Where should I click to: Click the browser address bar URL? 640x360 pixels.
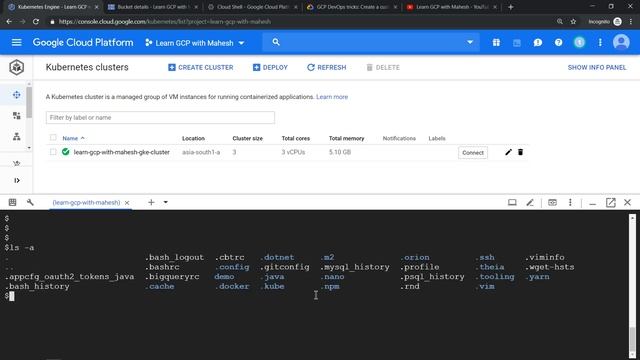click(164, 22)
